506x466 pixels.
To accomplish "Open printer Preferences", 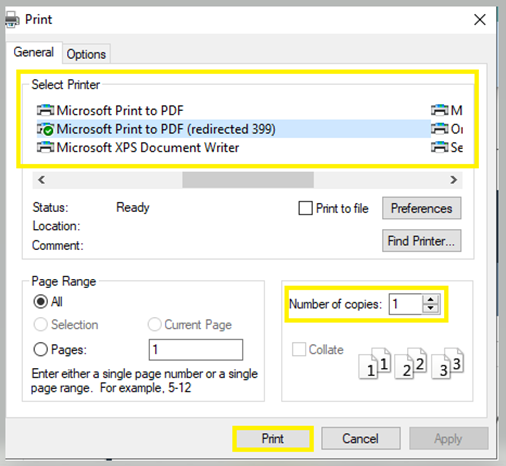I will tap(422, 208).
